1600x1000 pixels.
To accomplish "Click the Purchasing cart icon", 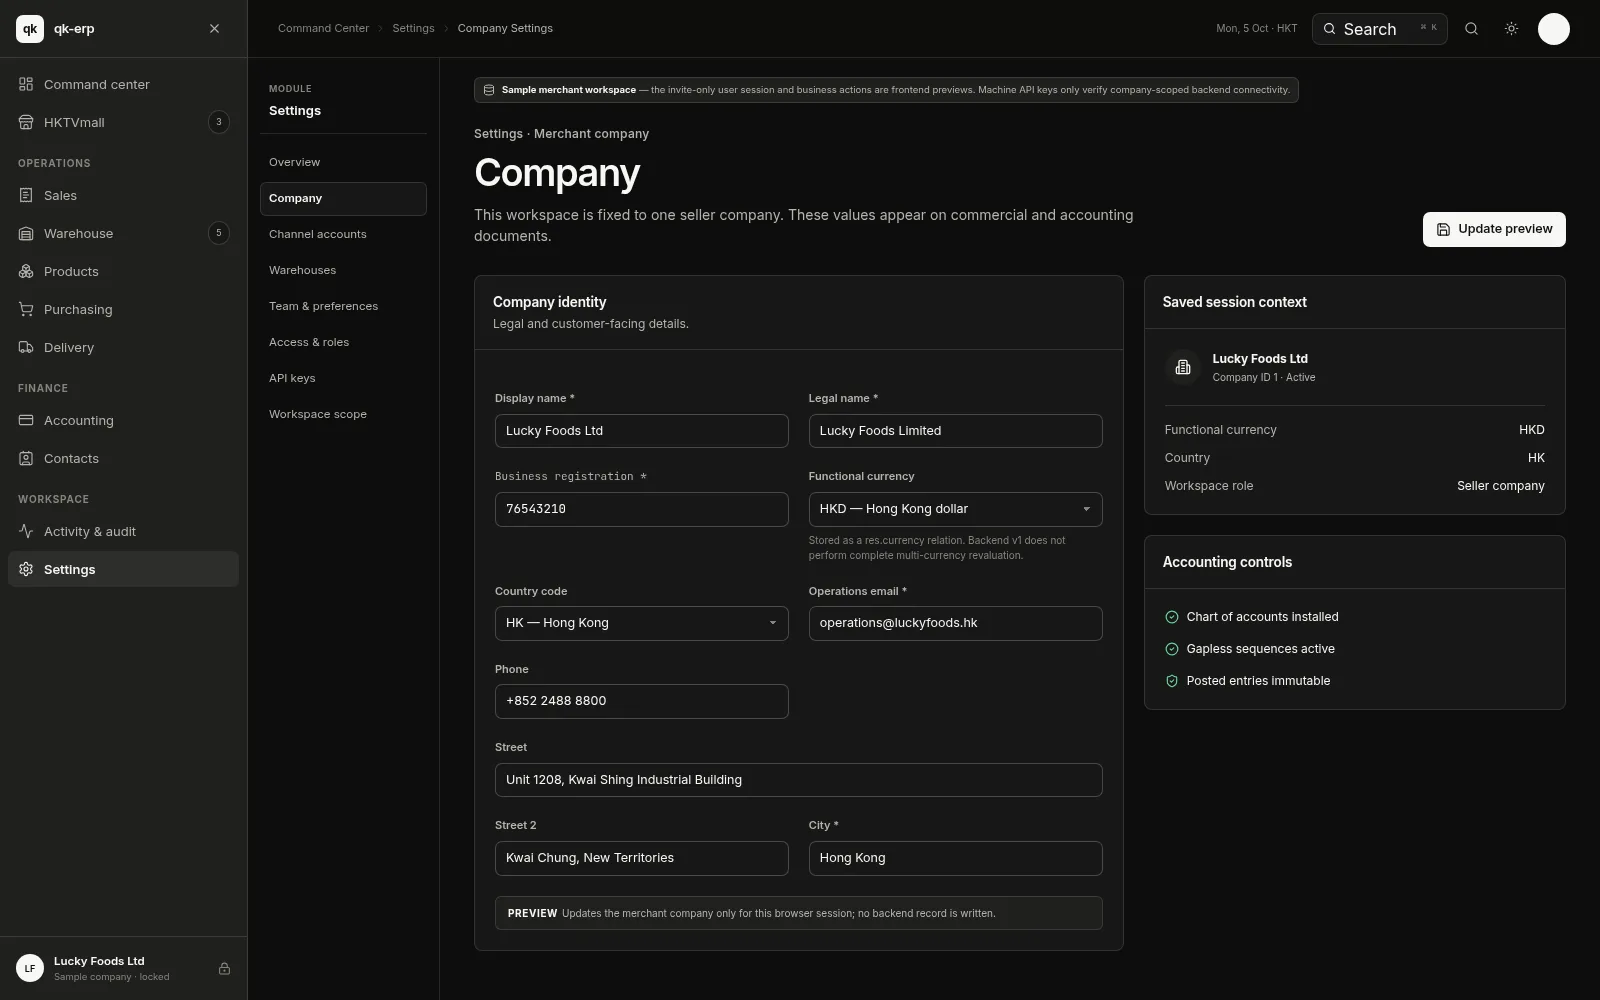I will pos(26,309).
